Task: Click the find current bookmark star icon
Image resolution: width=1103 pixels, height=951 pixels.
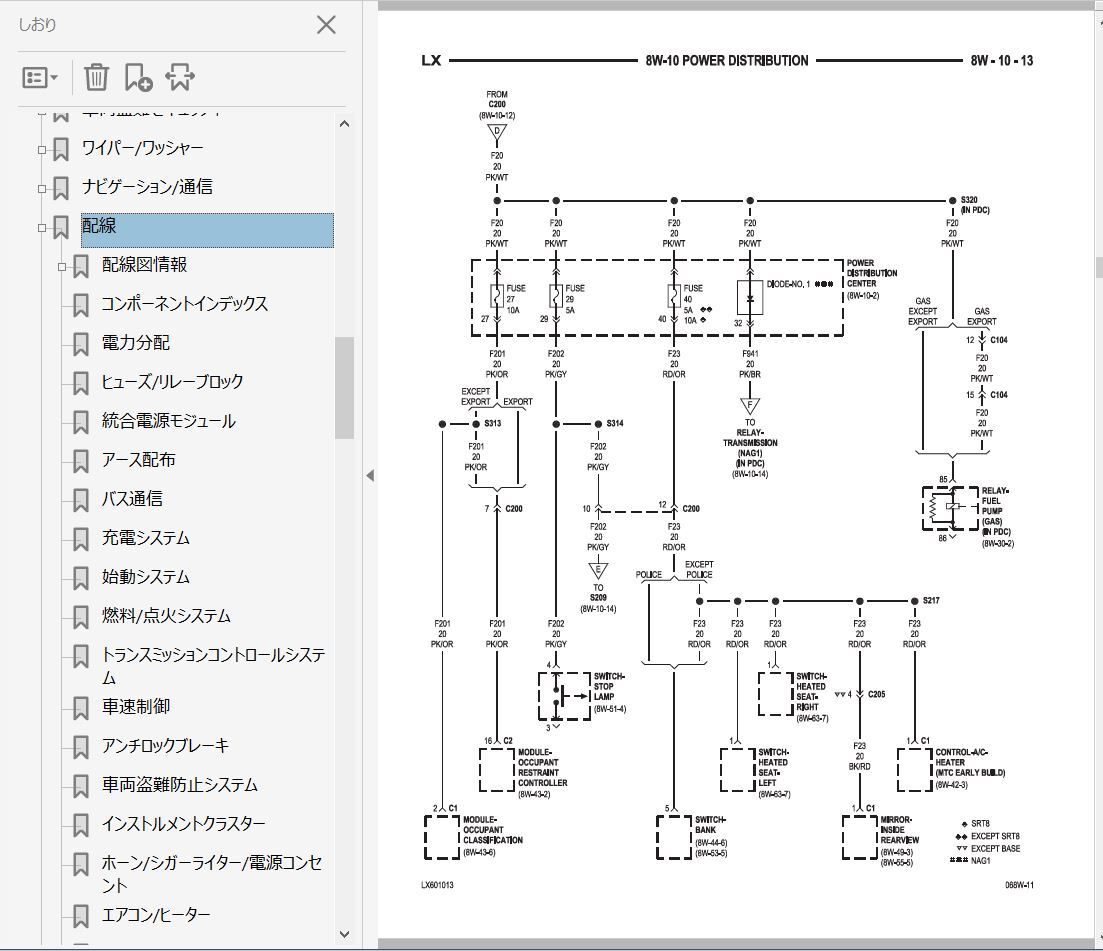Action: tap(179, 77)
